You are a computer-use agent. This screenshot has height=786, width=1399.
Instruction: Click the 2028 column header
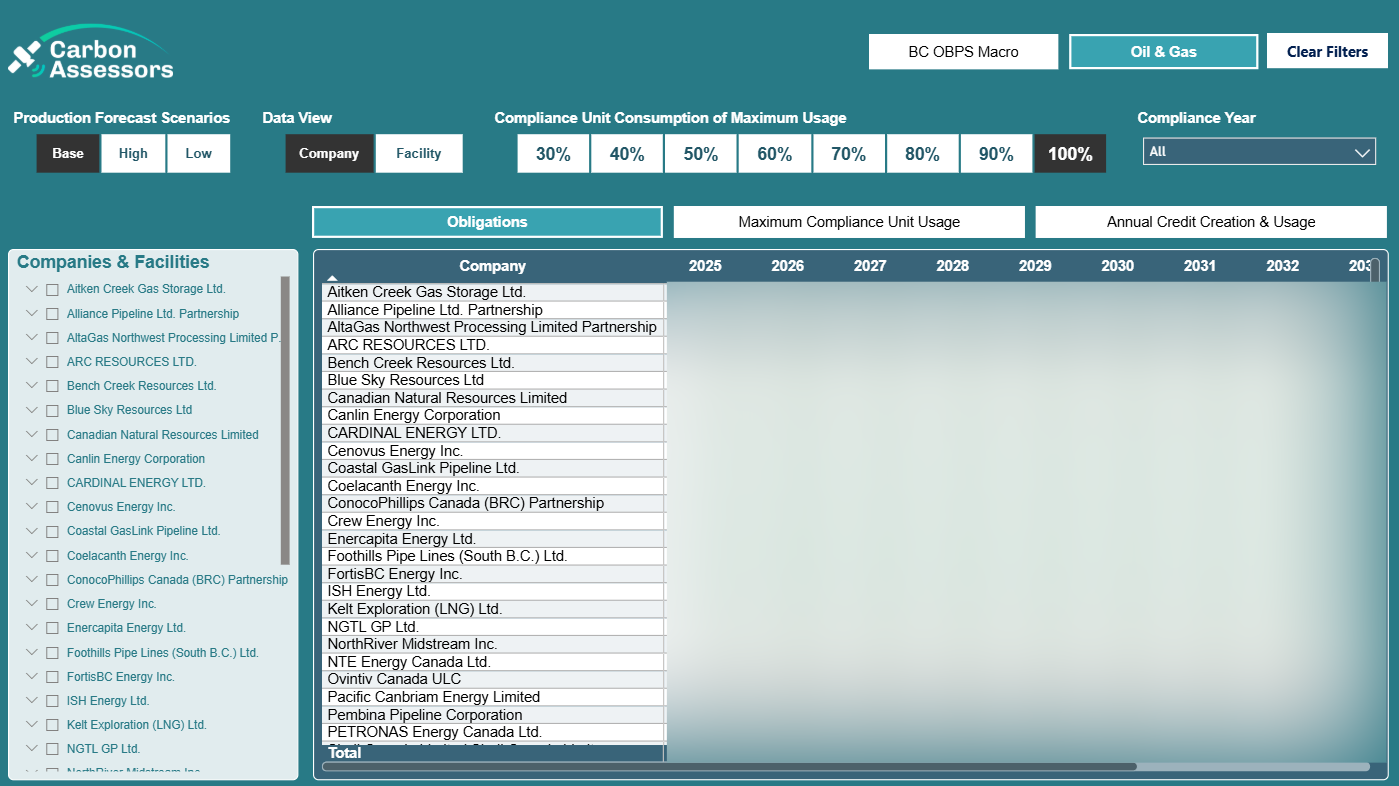coord(952,266)
